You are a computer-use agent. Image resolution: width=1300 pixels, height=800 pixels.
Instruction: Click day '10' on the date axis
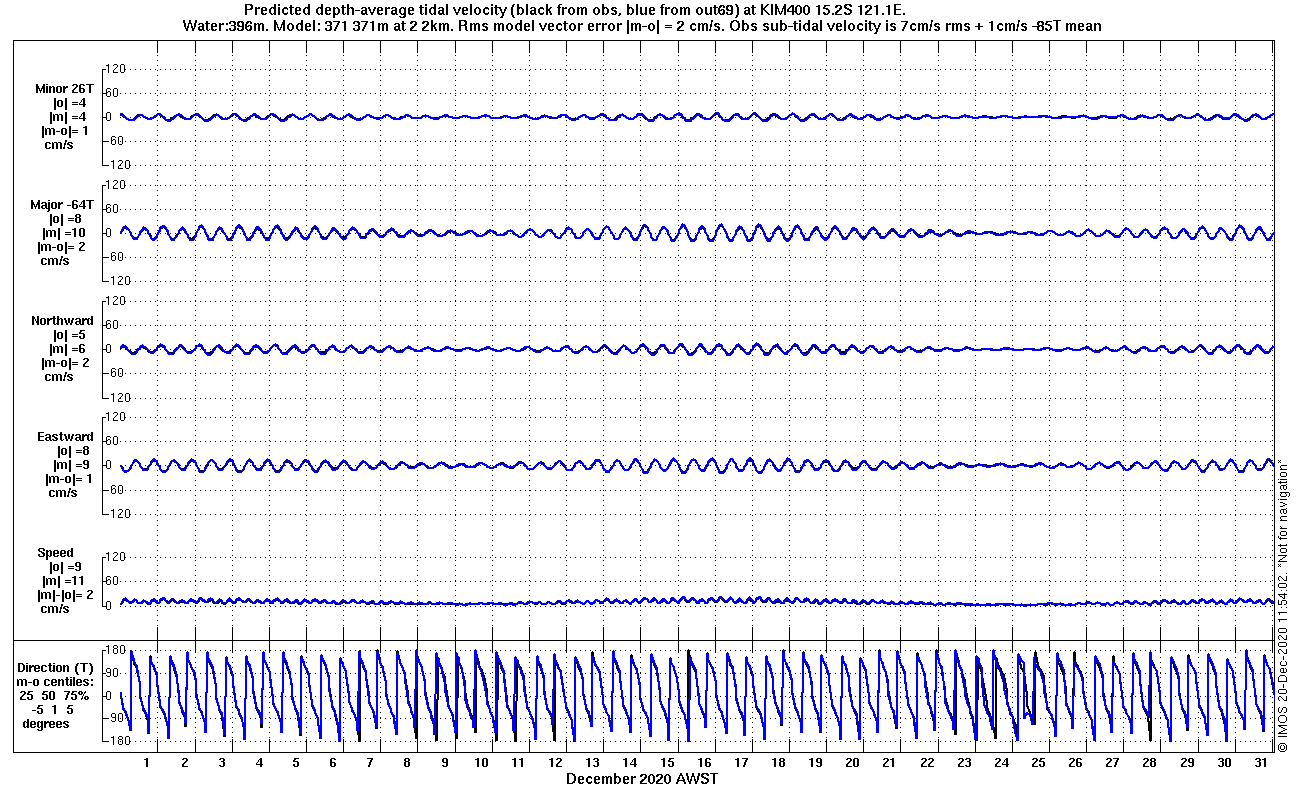(481, 763)
